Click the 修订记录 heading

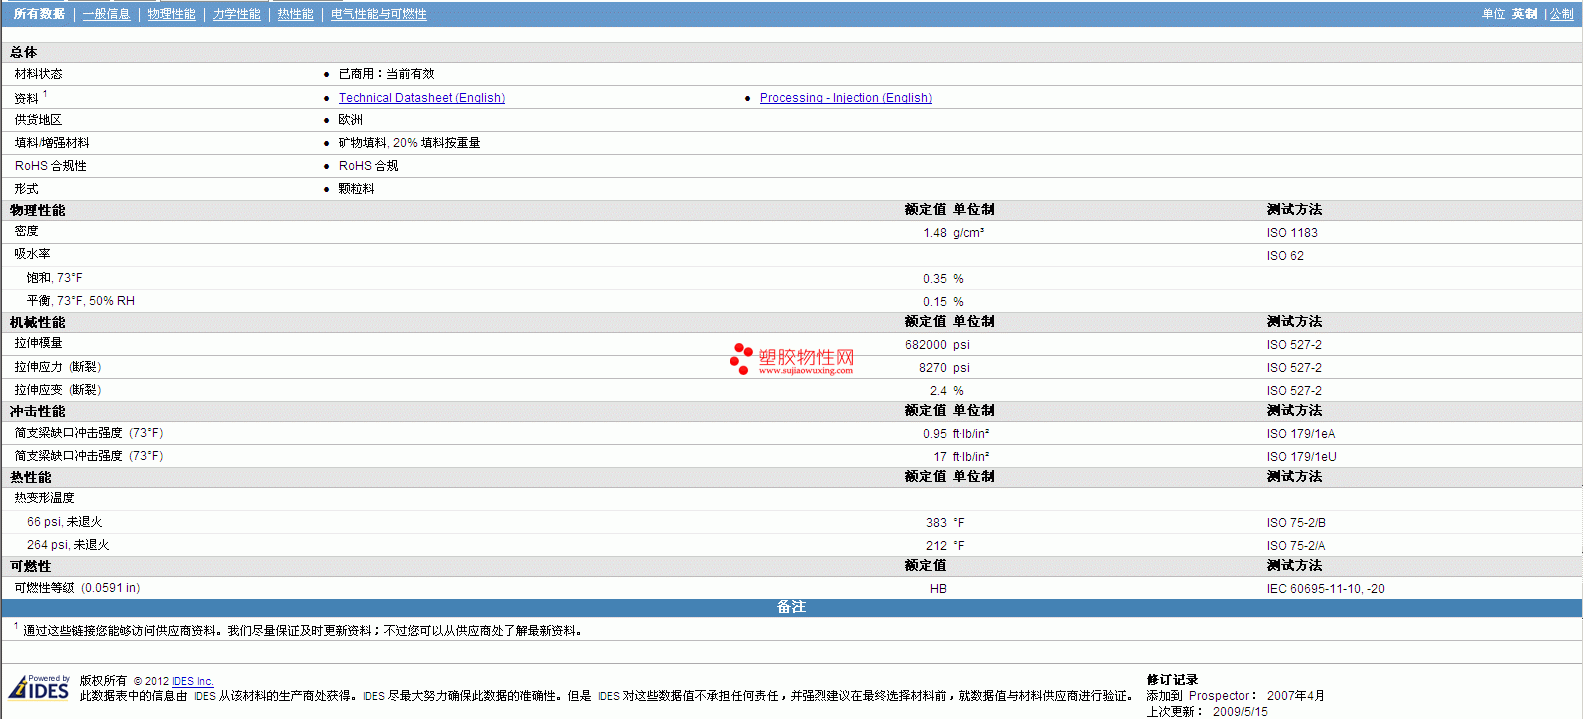click(1172, 680)
